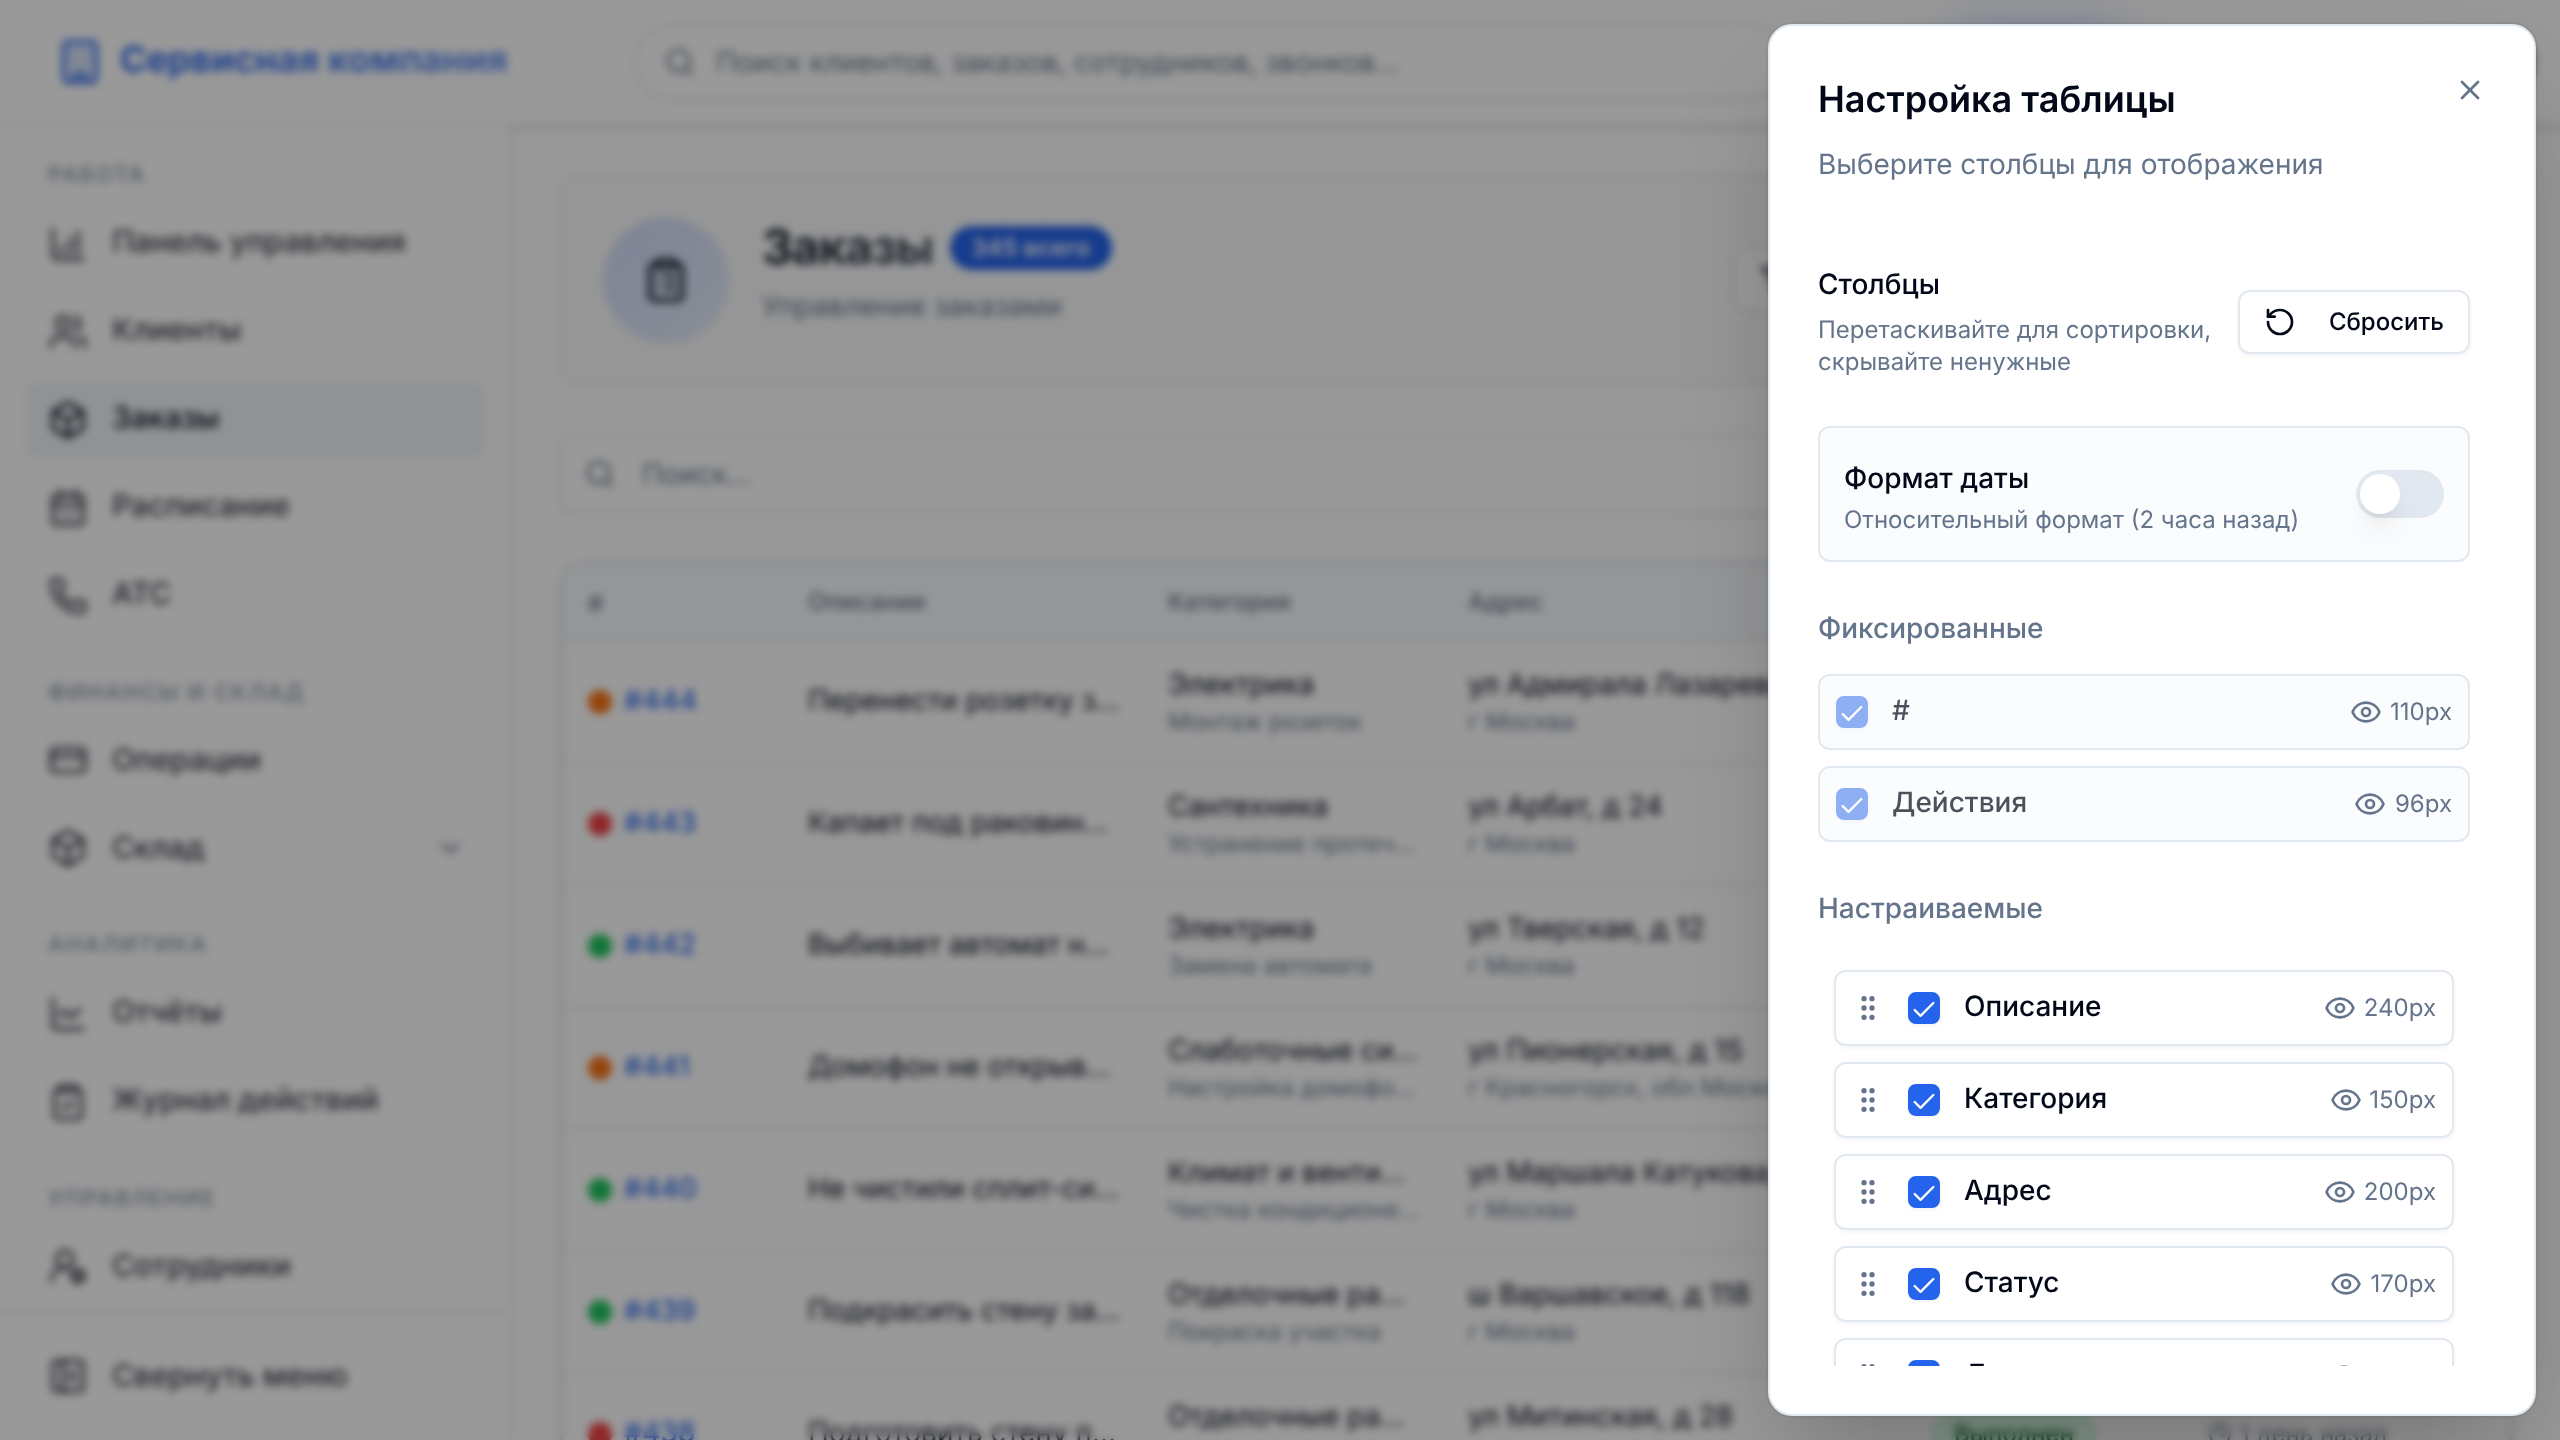The width and height of the screenshot is (2560, 1440).
Task: Grab the drag handle of Описание row
Action: tap(1868, 1008)
